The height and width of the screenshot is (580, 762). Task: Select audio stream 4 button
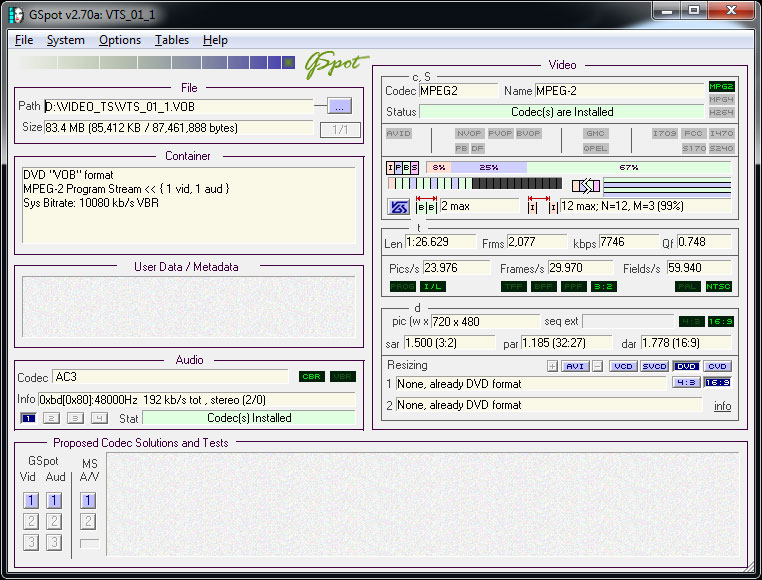99,418
